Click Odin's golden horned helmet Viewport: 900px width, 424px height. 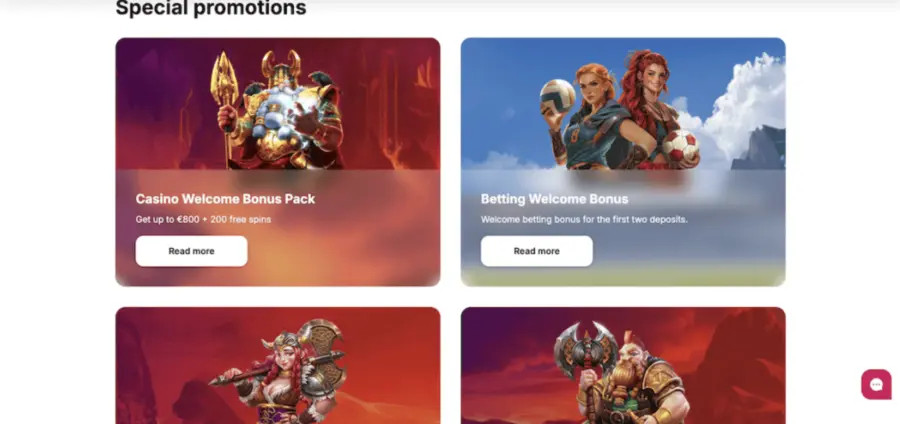tap(281, 65)
